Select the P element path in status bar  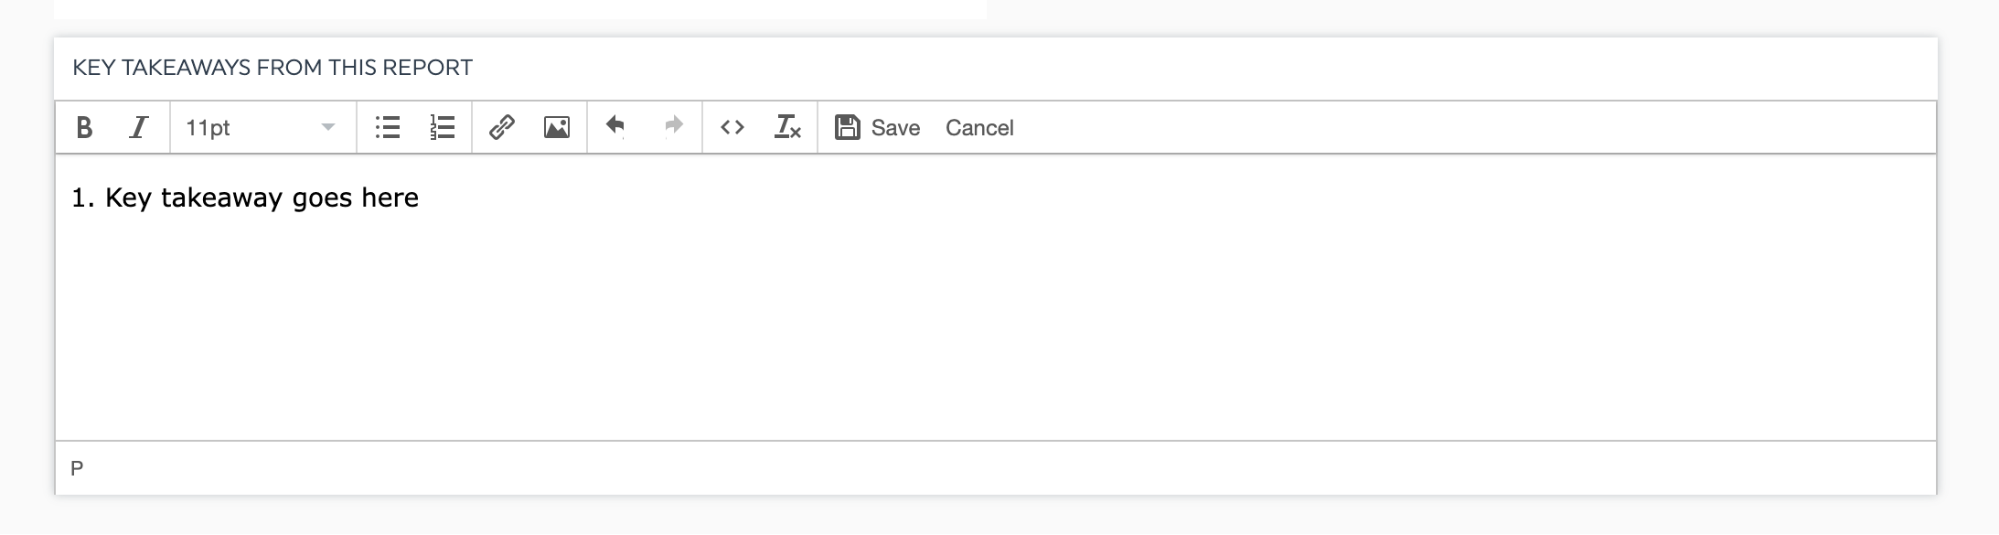(77, 468)
